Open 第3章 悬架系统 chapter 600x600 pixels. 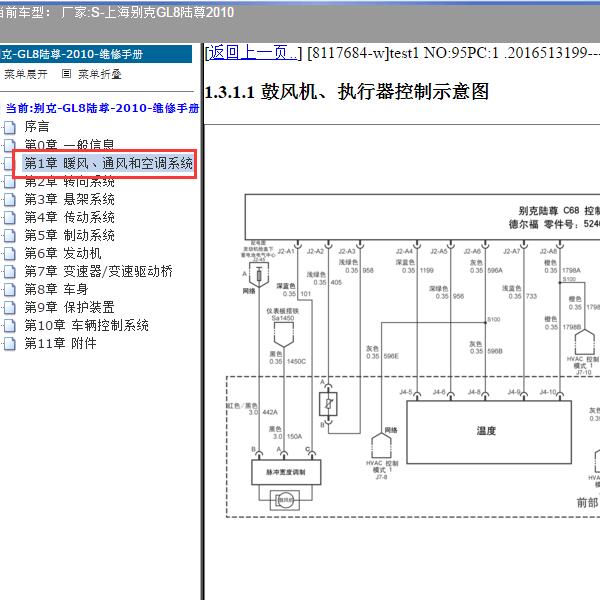(69, 199)
